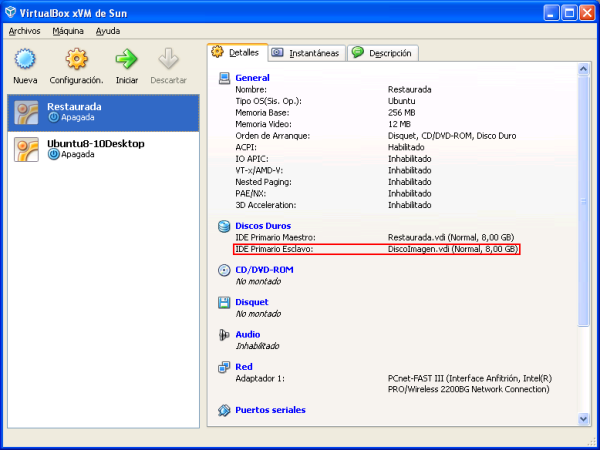Click the Descartar toolbar icon

tap(168, 60)
